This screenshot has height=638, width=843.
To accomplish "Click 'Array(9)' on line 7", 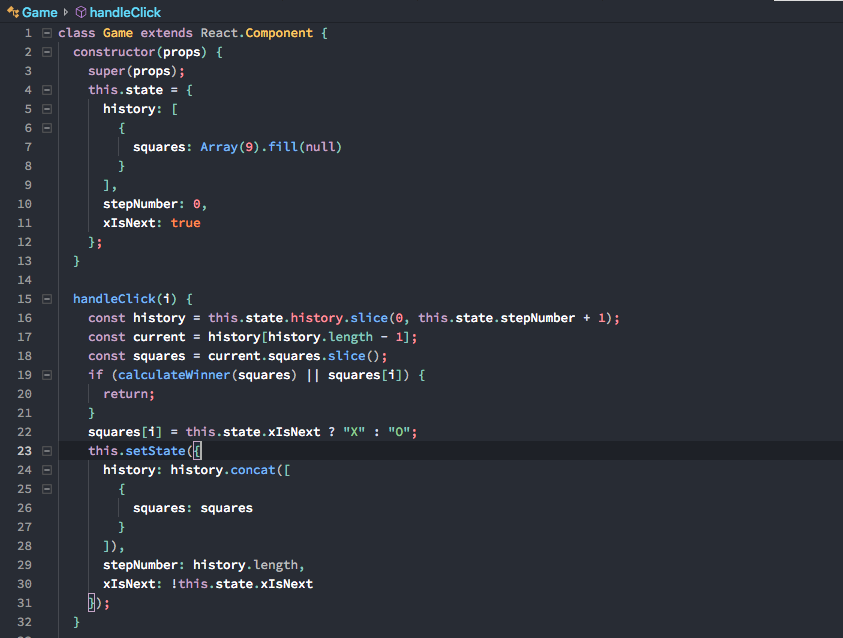I will tap(230, 147).
